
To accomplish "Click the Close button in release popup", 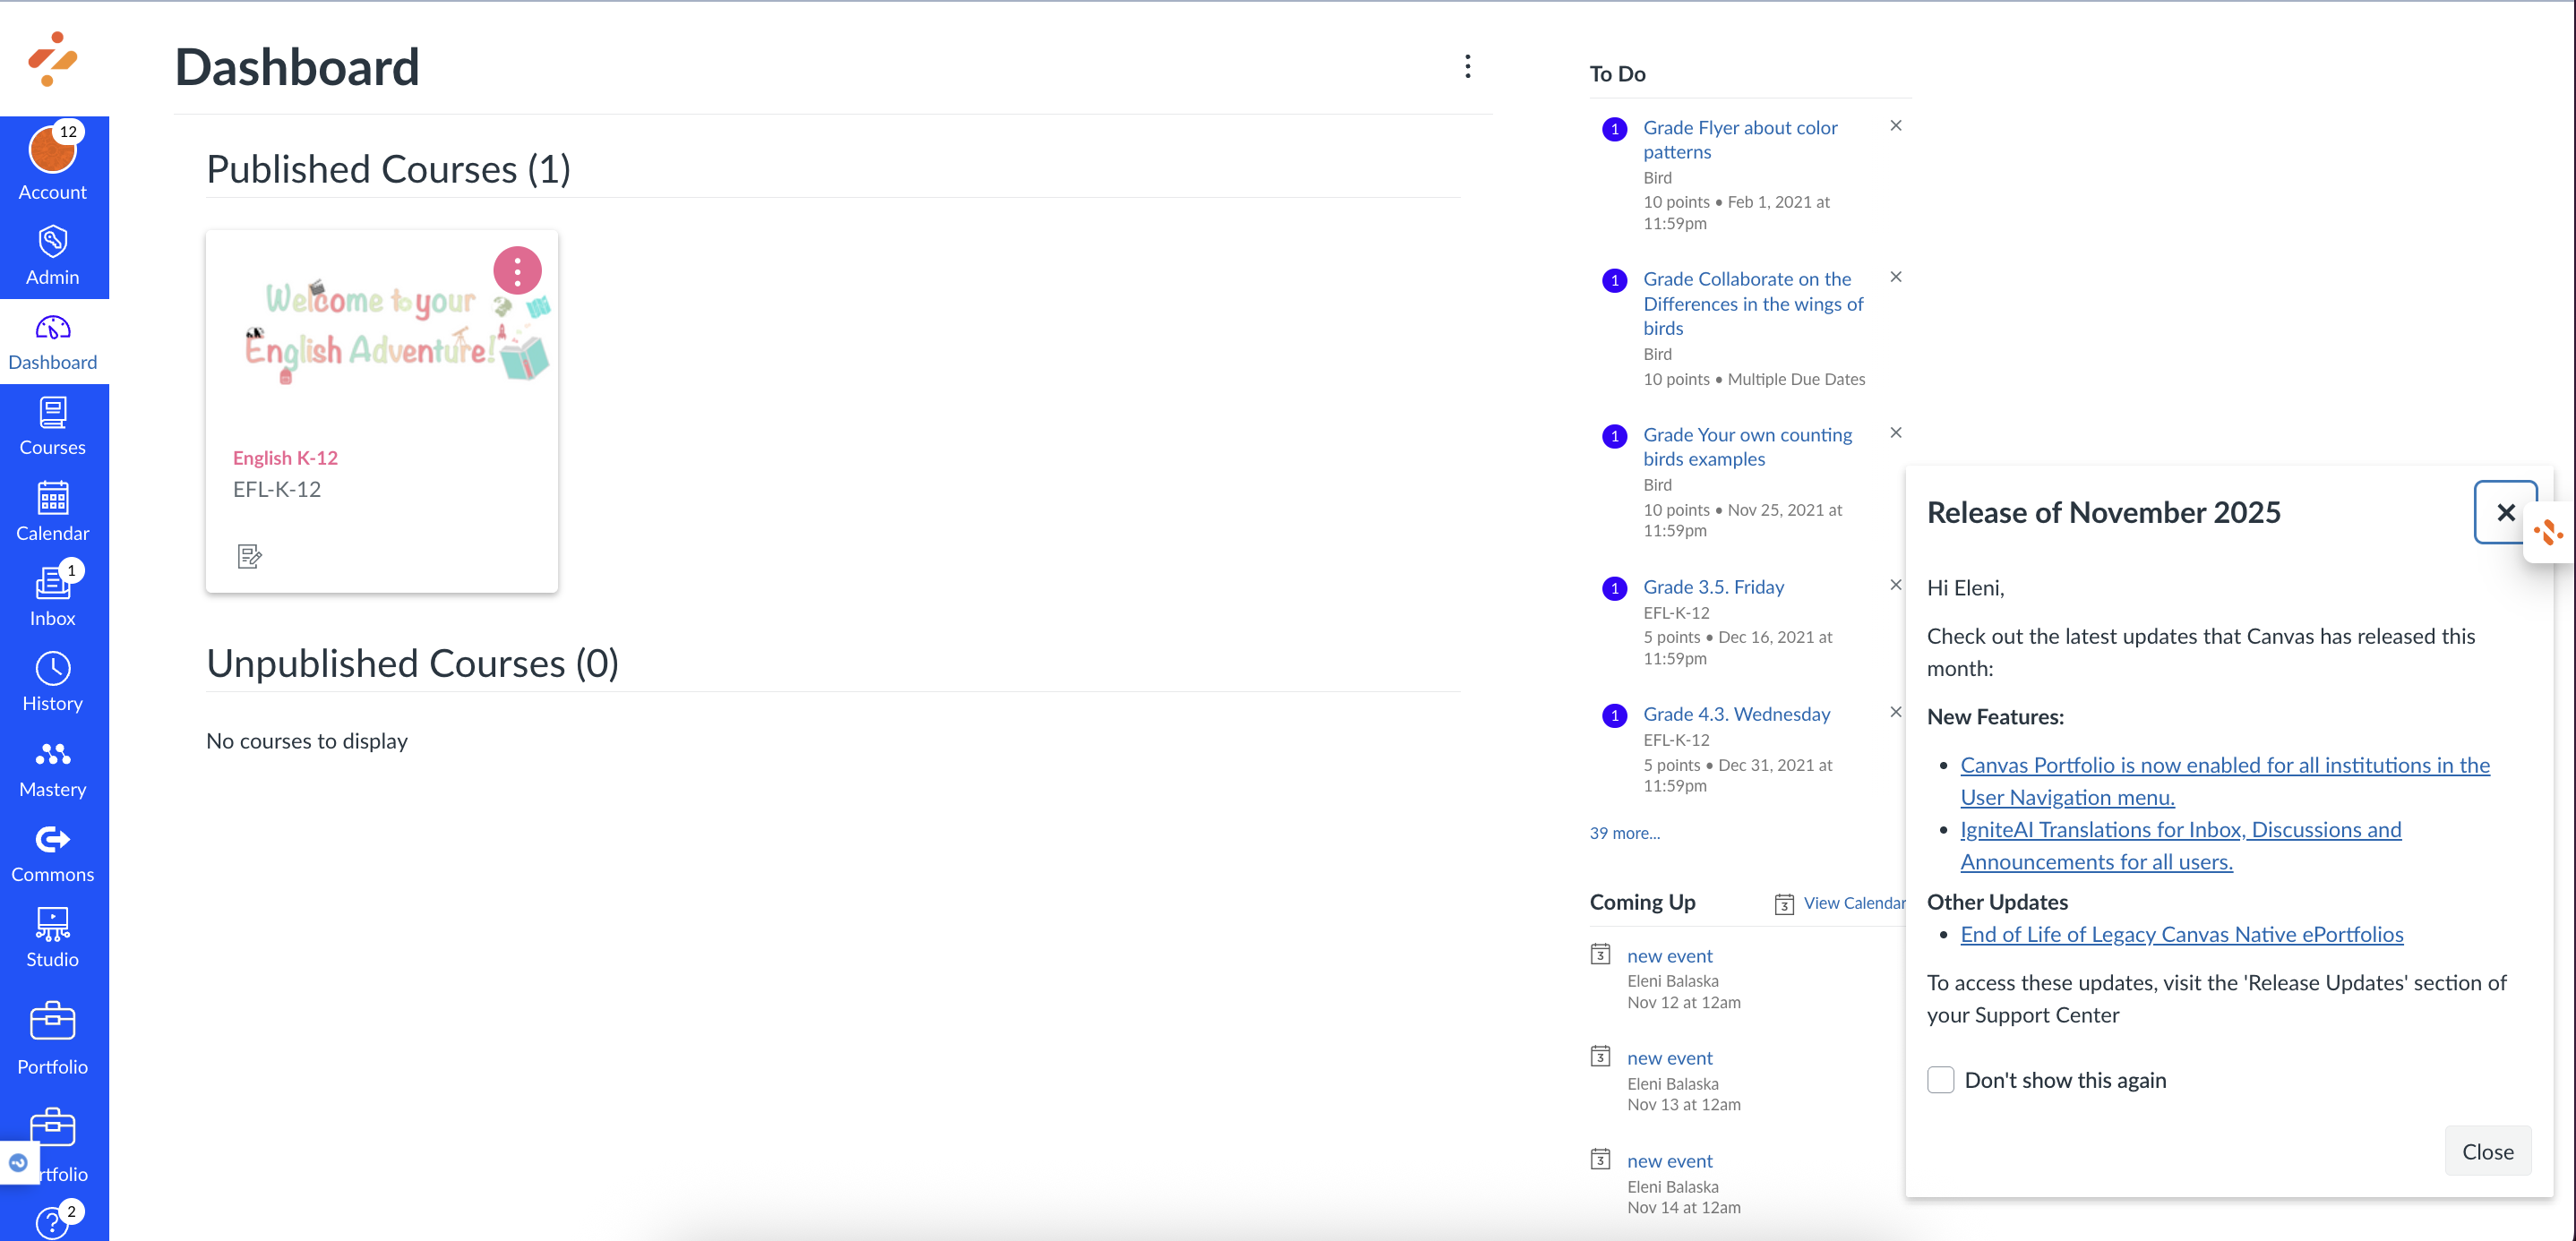I will tap(2487, 1151).
